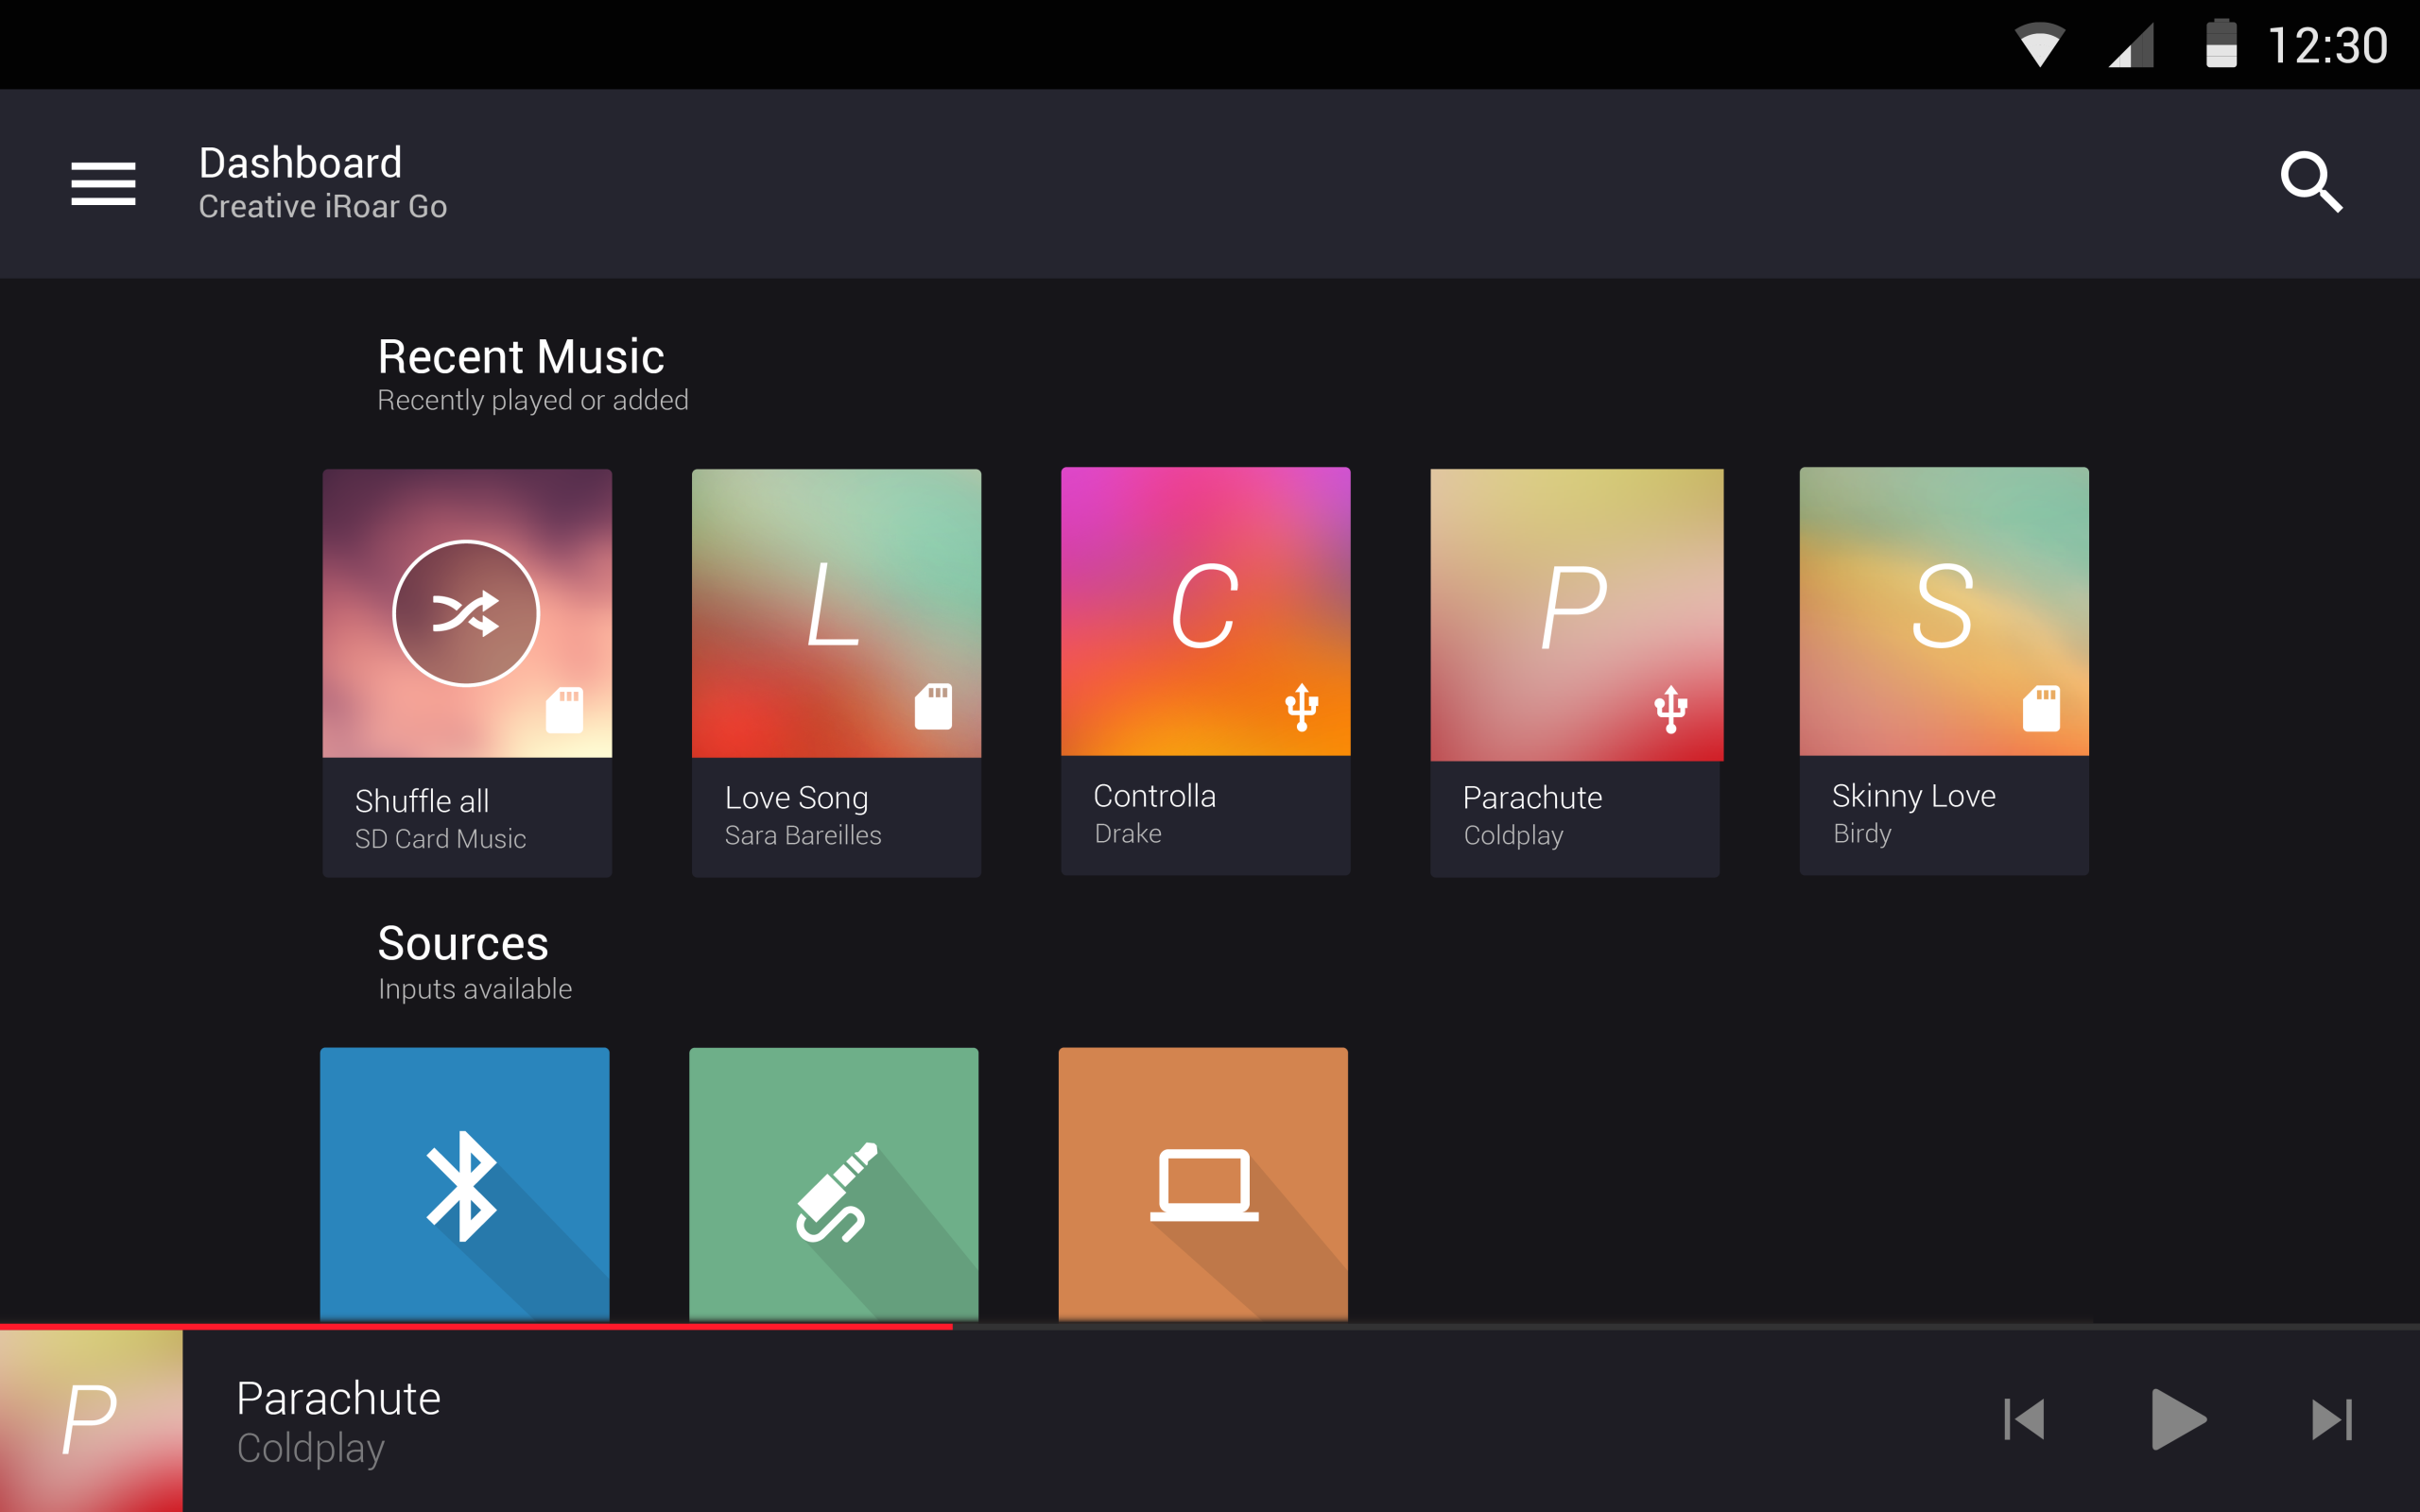This screenshot has width=2420, height=1512.
Task: Click the Controlla title label
Action: tap(1155, 796)
